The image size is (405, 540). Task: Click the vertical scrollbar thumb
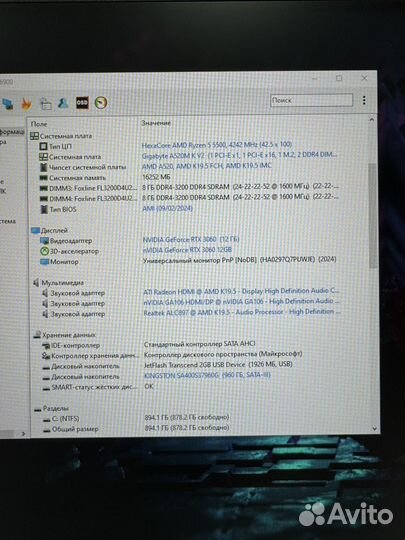(x=373, y=215)
